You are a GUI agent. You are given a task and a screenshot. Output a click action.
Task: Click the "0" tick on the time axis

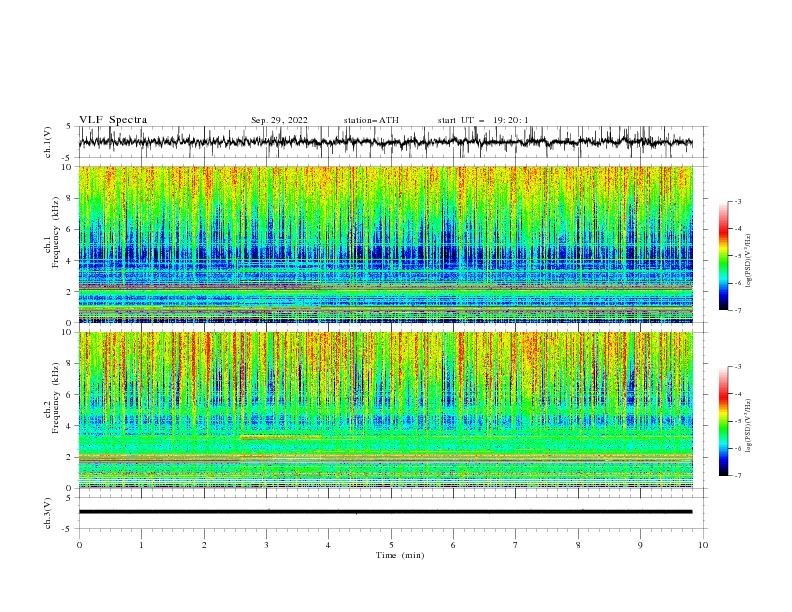tap(79, 545)
